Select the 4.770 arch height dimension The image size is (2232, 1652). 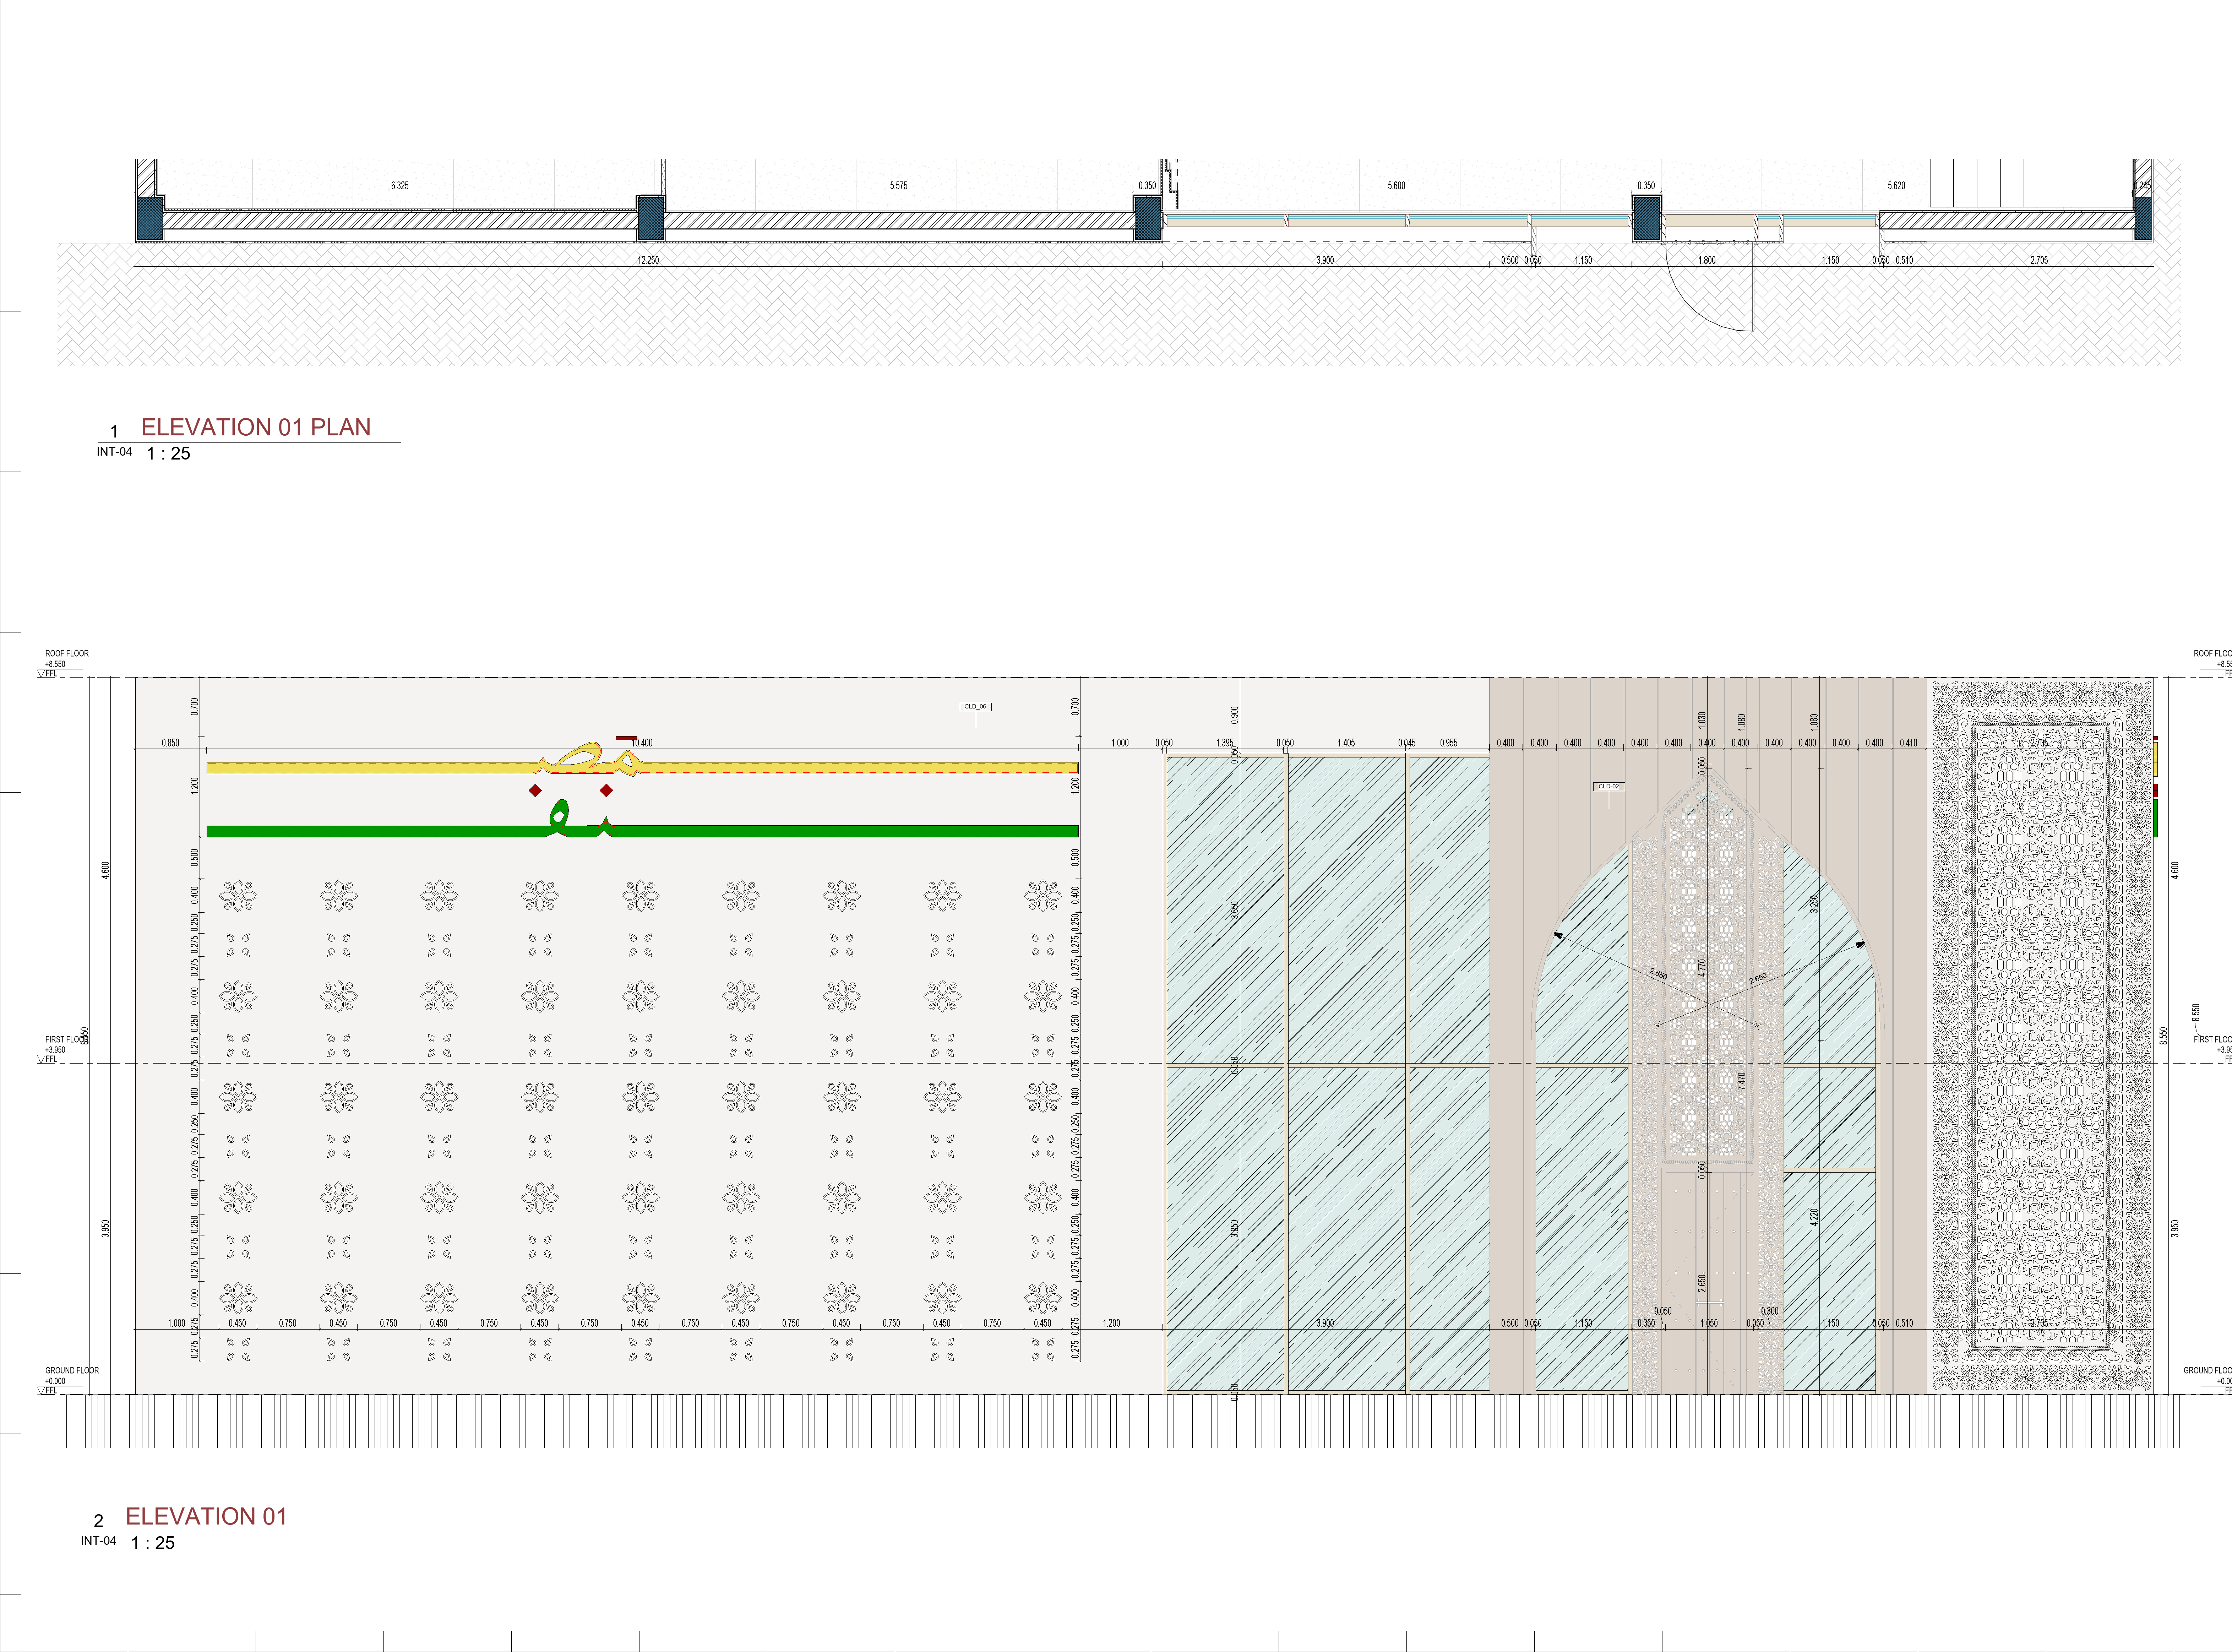(1701, 968)
